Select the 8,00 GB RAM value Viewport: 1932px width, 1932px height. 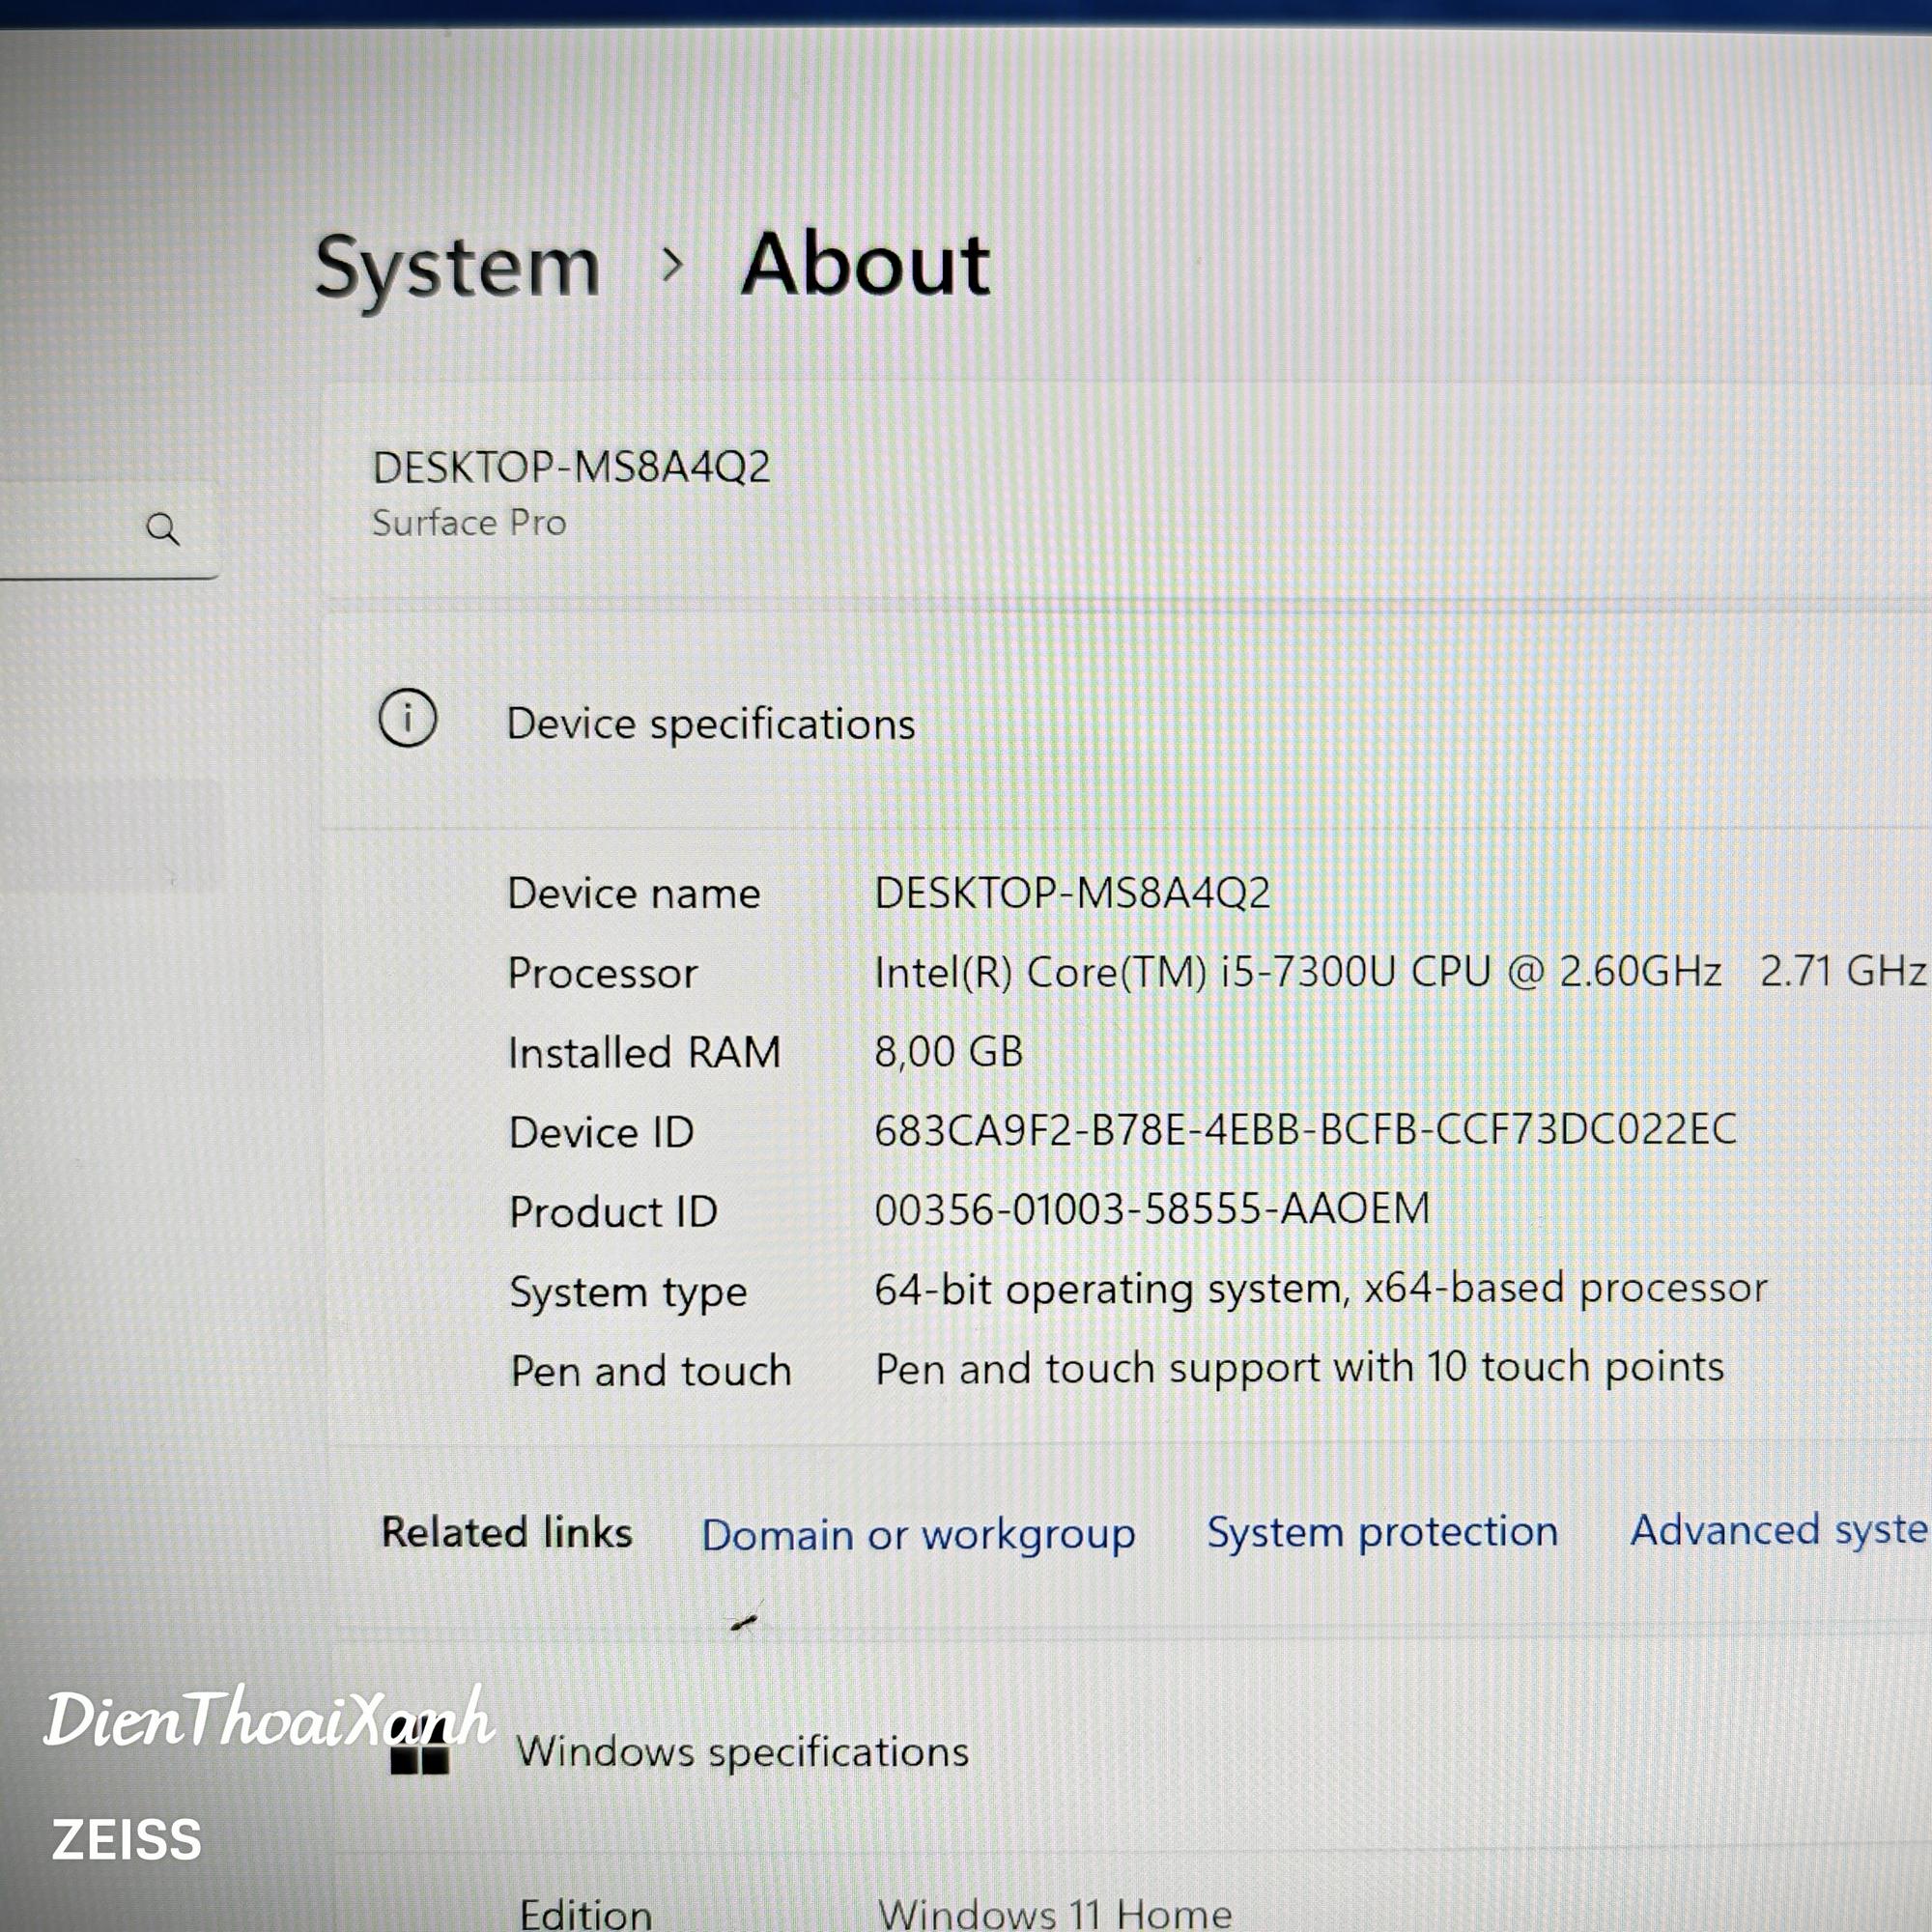[948, 1051]
